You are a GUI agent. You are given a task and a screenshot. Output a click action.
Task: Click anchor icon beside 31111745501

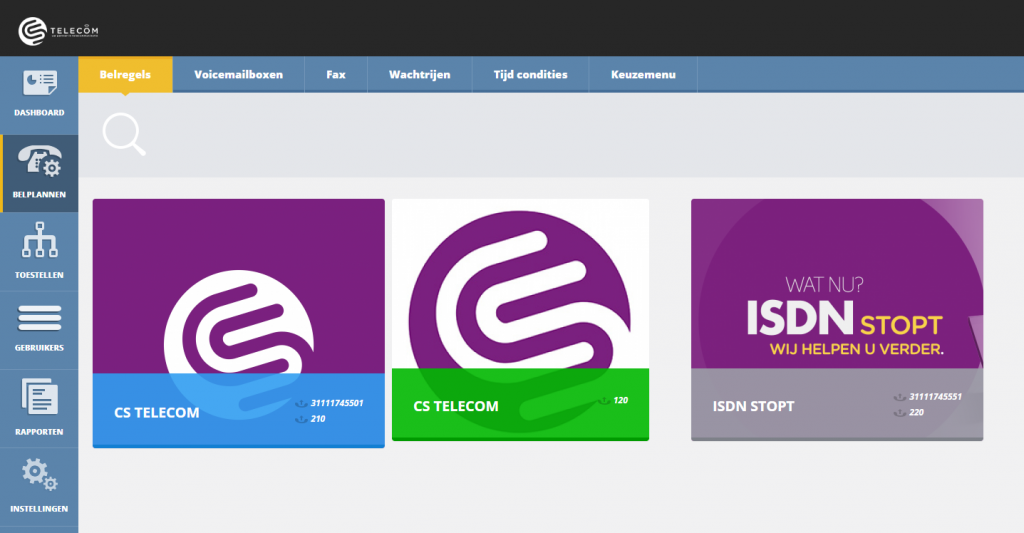[301, 404]
